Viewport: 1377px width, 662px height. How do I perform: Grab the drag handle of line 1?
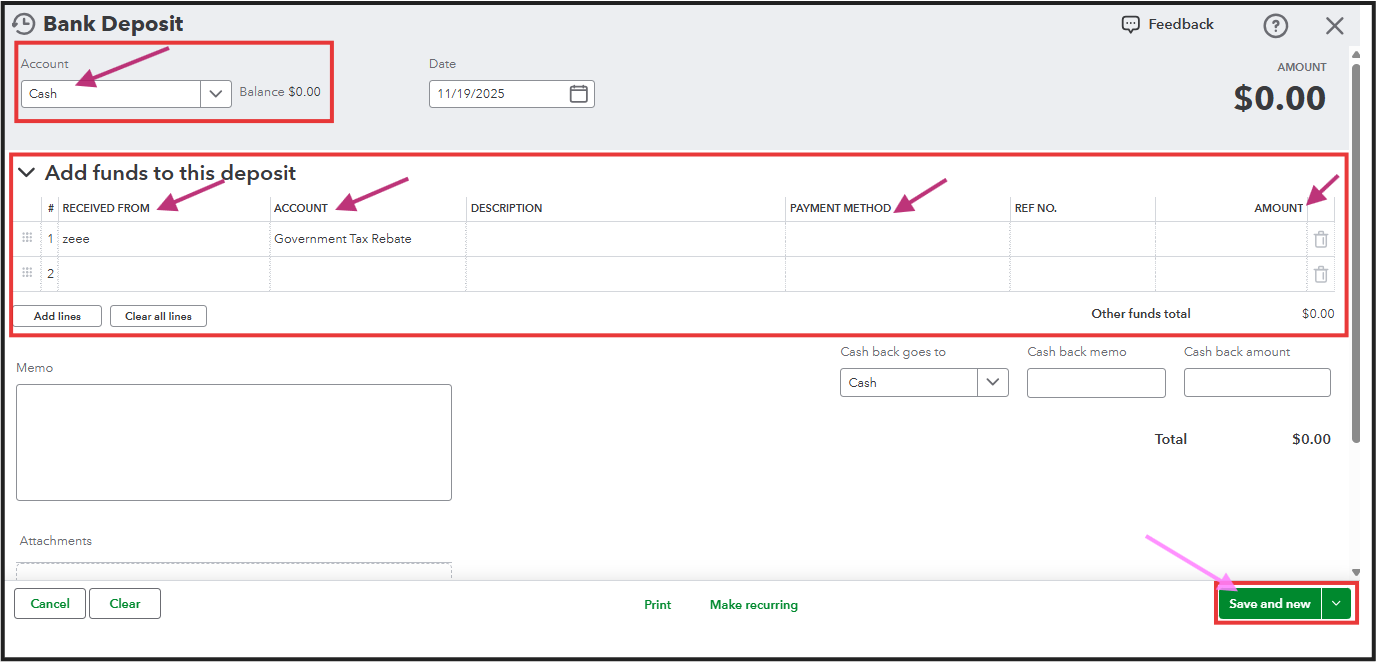point(27,238)
